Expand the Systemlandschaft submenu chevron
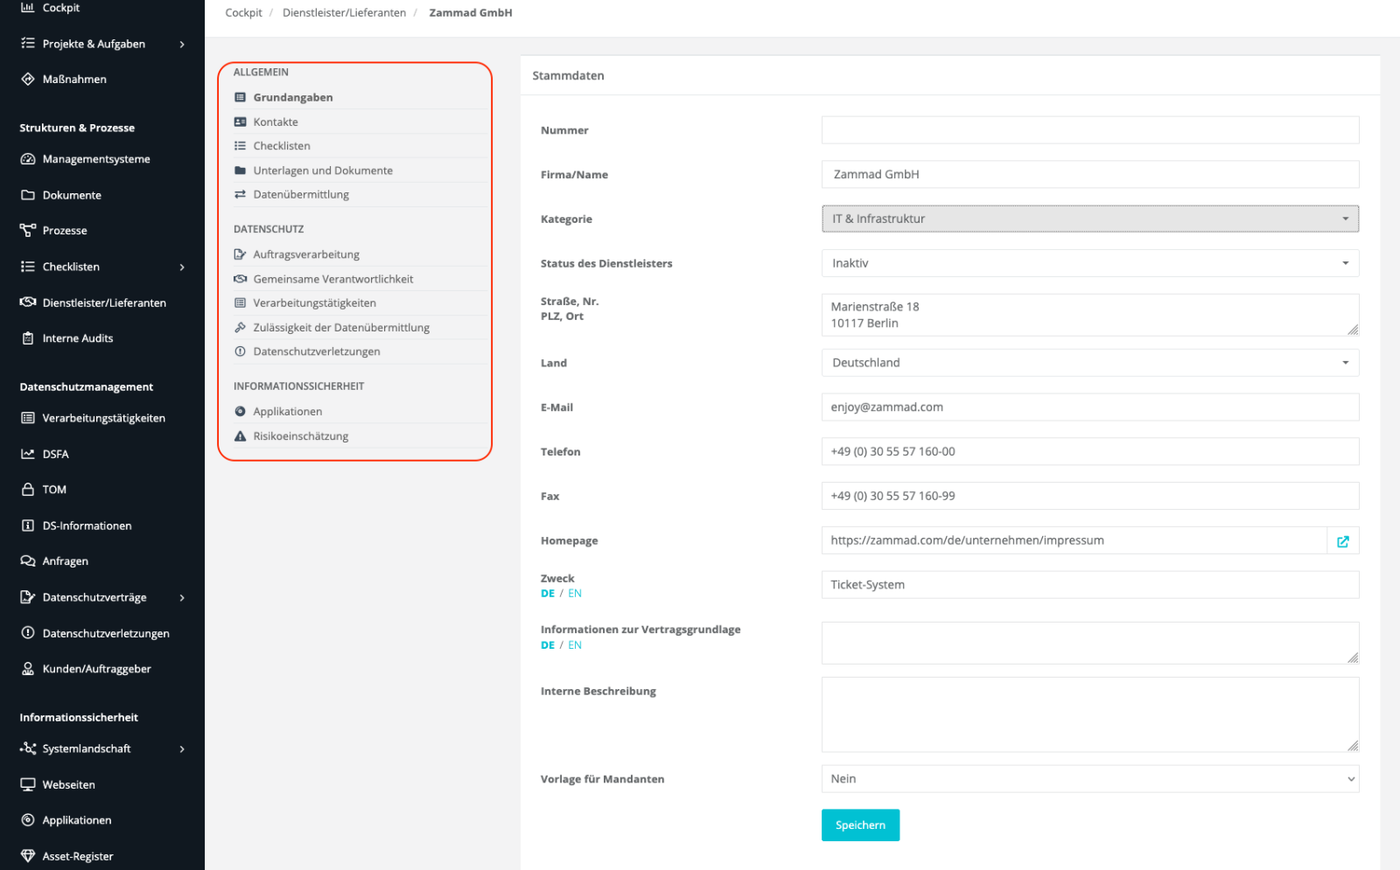The height and width of the screenshot is (870, 1400). point(182,749)
